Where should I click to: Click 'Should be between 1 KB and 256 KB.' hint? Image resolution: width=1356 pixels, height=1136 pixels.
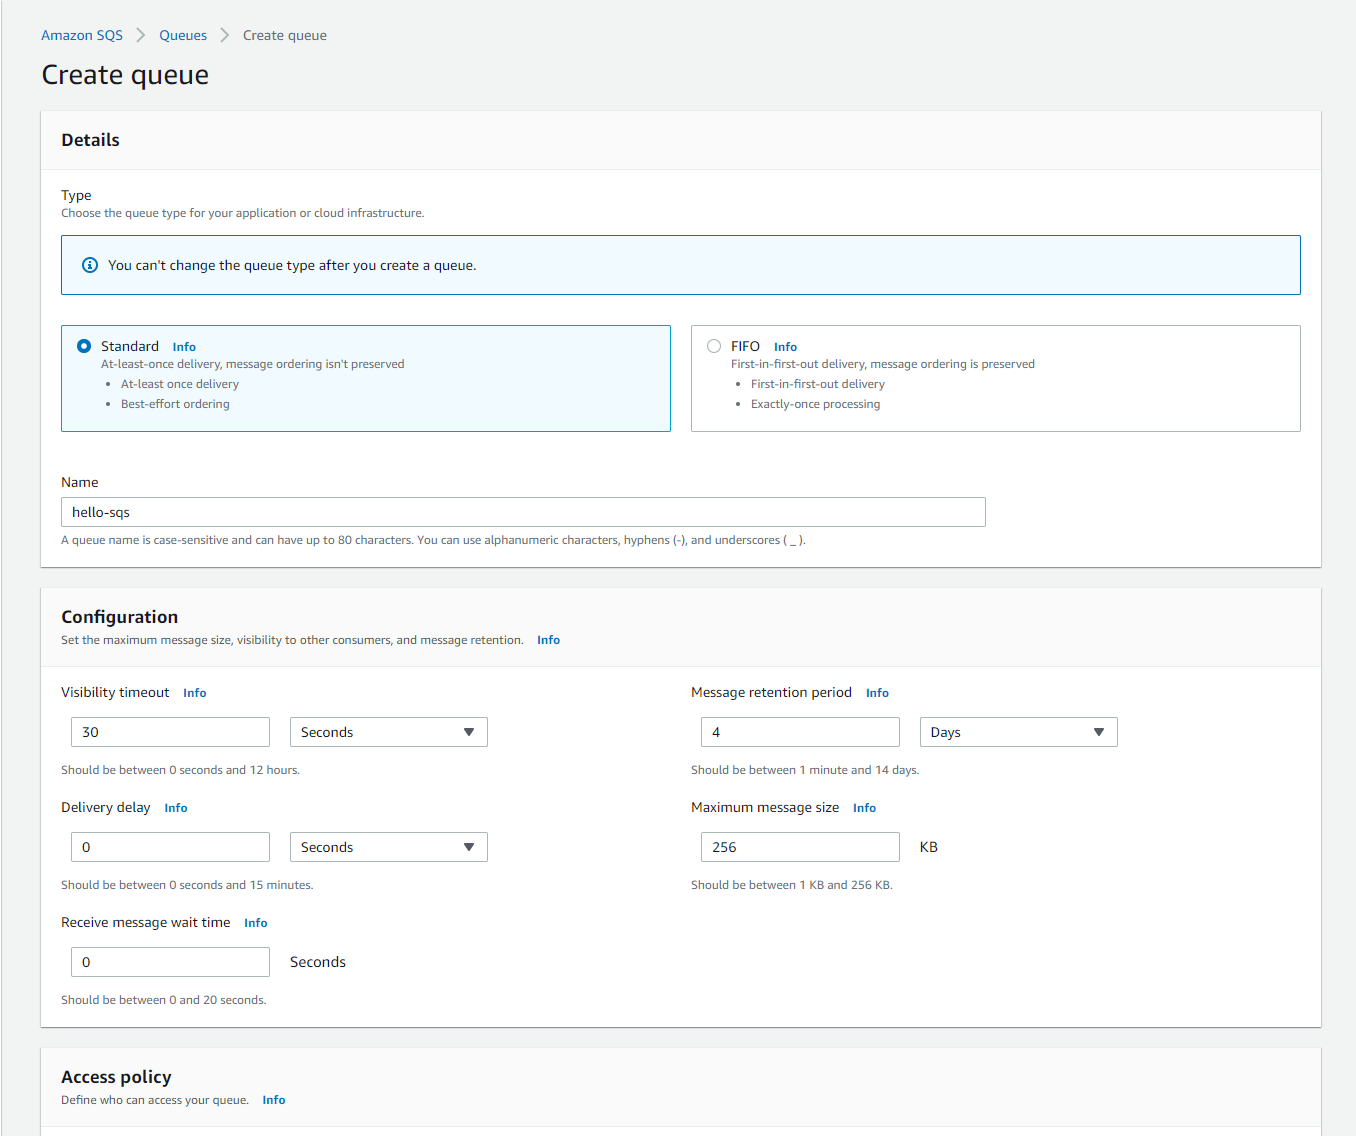792,885
